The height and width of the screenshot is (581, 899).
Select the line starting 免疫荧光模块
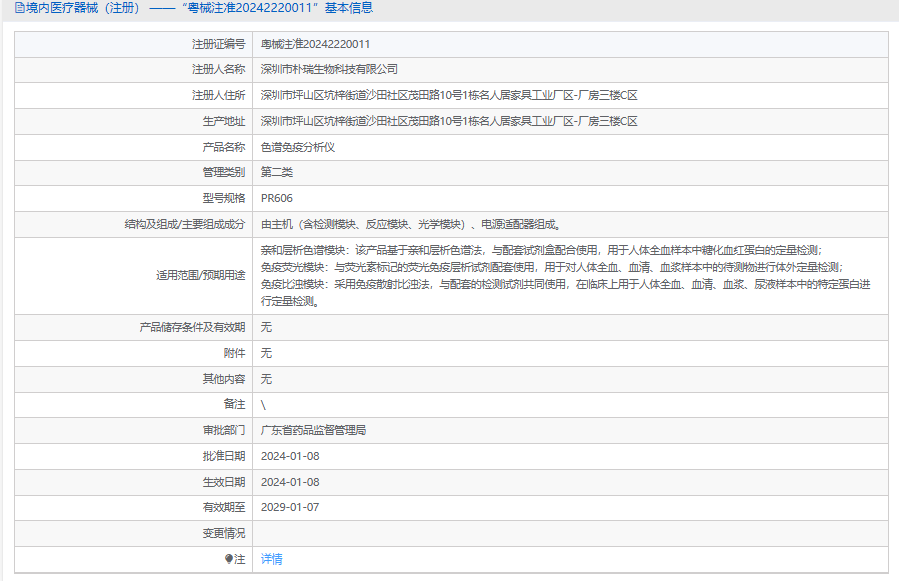click(x=552, y=267)
